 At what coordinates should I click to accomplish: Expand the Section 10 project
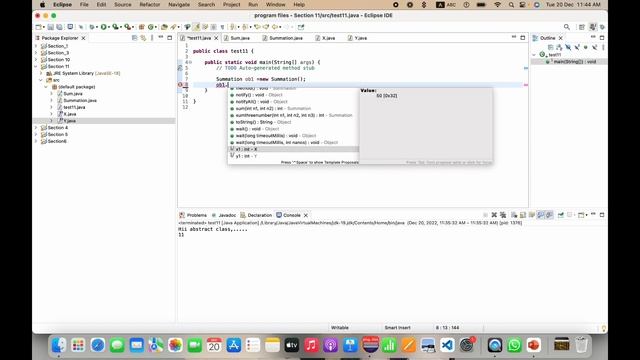coord(36,60)
